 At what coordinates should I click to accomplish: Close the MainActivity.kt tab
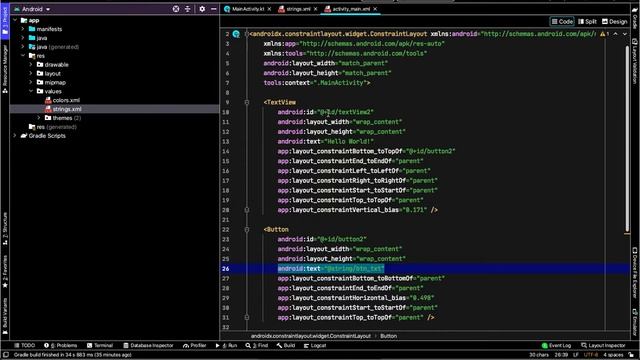point(269,9)
